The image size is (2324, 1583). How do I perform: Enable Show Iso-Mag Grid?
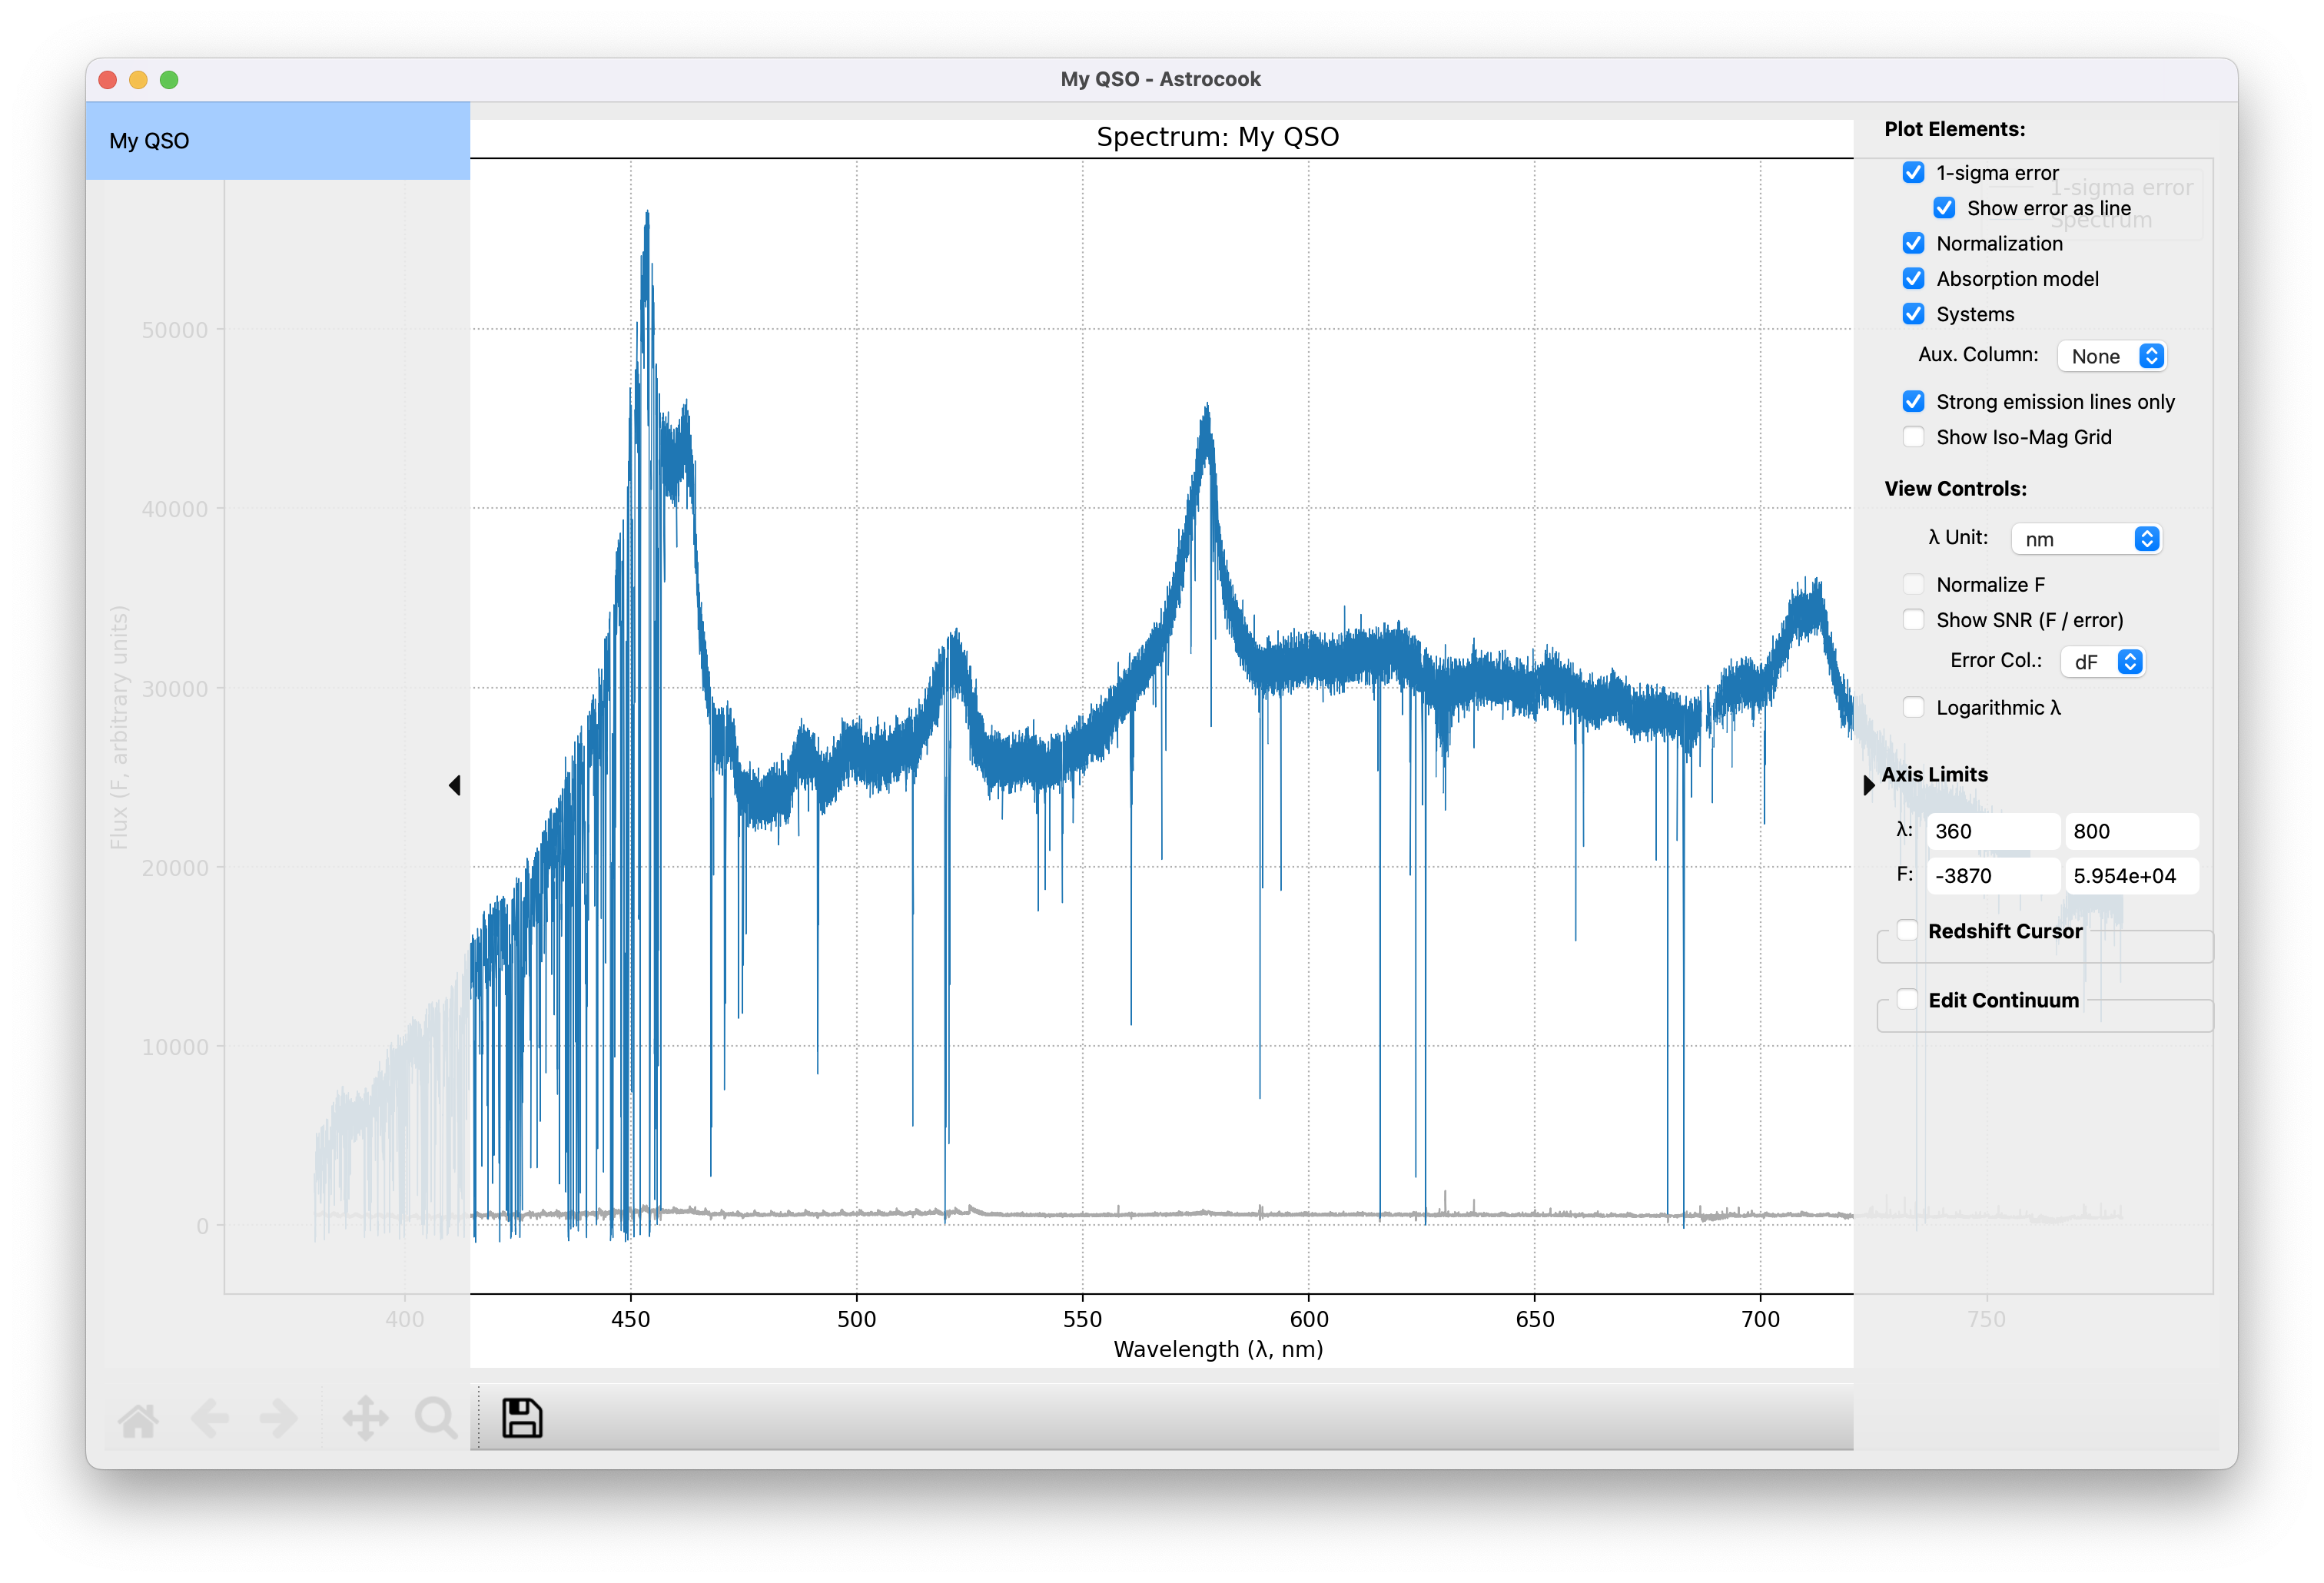tap(1913, 437)
